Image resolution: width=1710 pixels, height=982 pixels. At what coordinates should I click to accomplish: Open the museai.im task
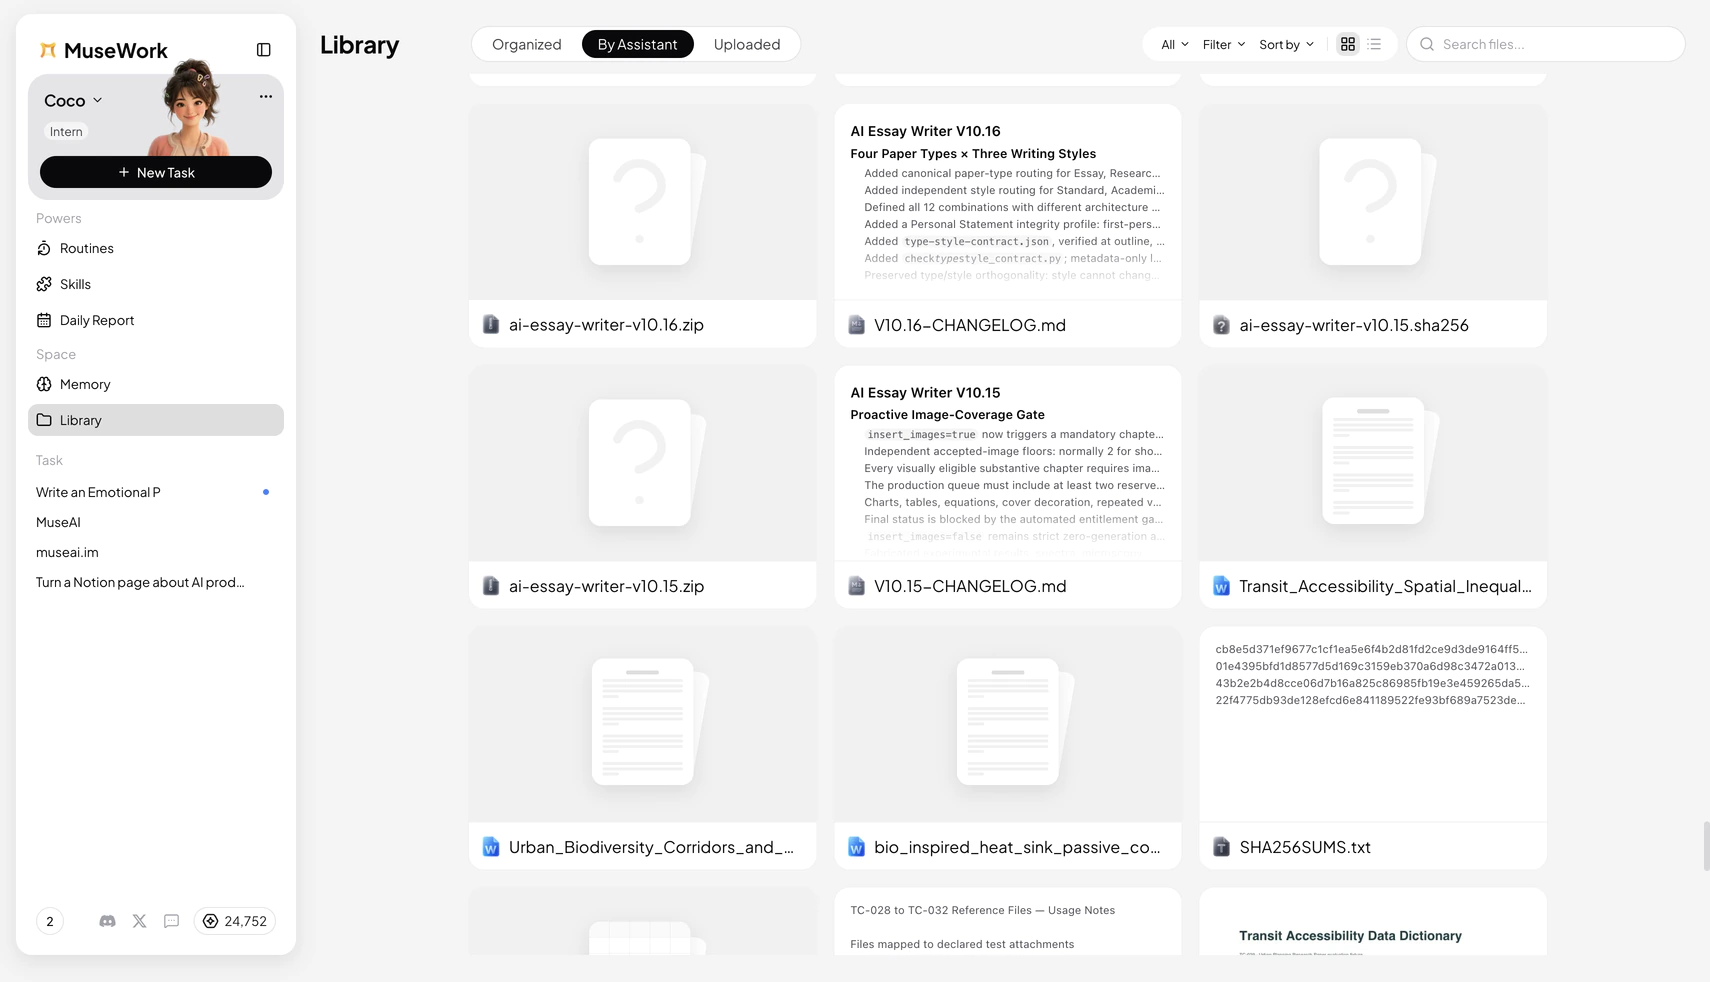point(156,552)
